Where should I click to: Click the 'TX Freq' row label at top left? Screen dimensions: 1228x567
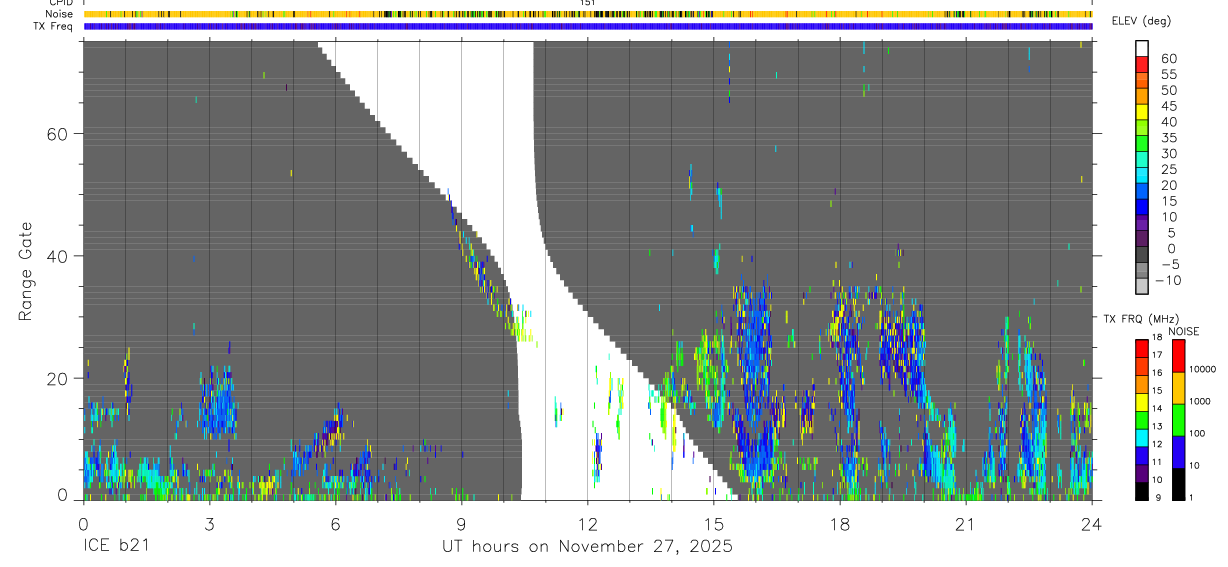coord(54,26)
